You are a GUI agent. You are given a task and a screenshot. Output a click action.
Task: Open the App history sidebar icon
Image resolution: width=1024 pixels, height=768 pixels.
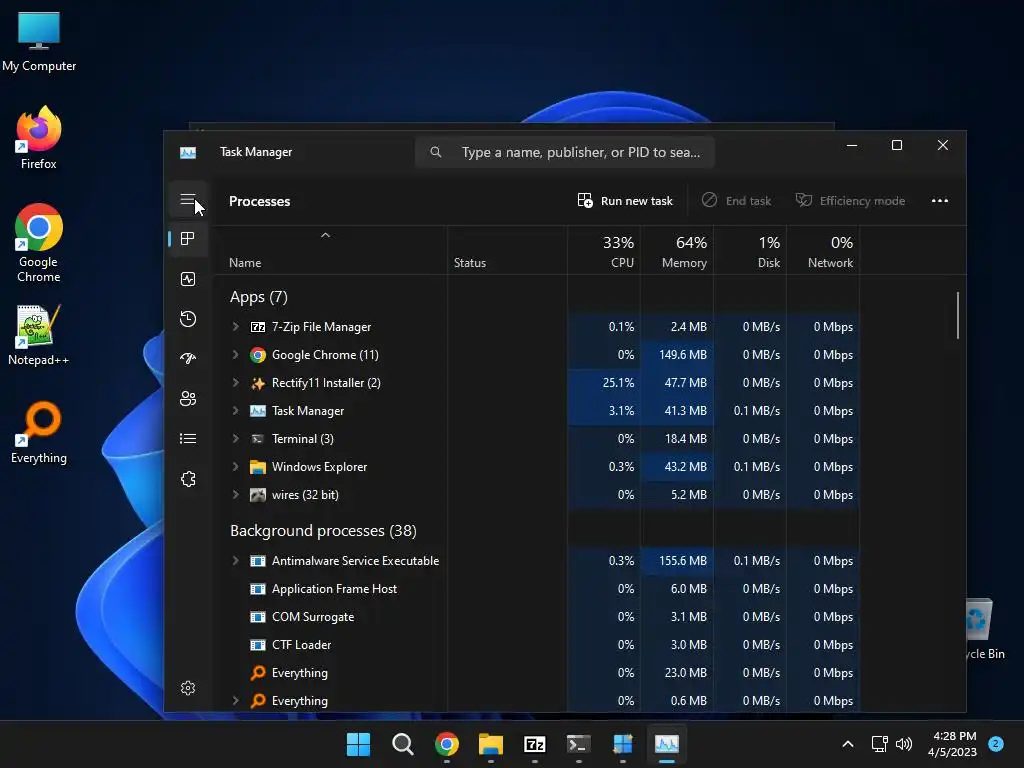(187, 319)
